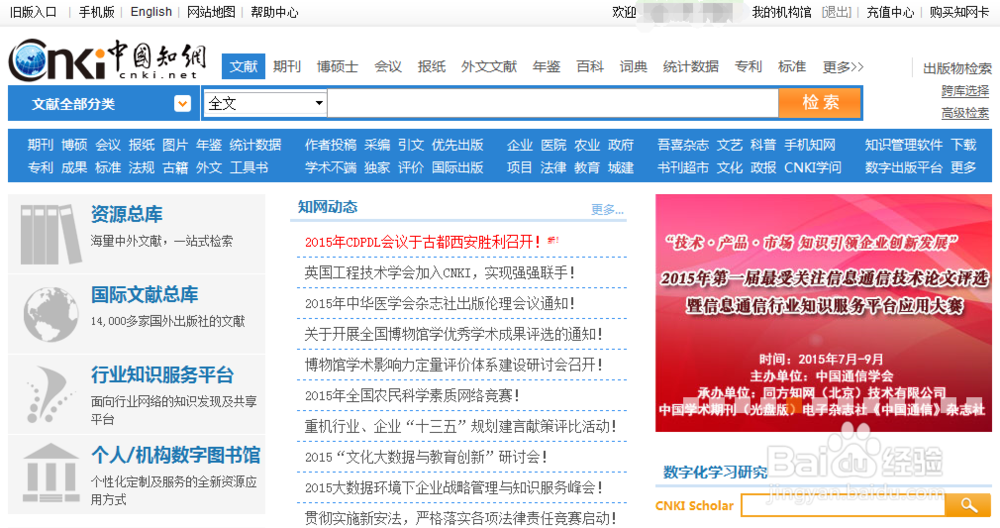Open 网站地图 sitemap link
This screenshot has width=1000, height=528.
pyautogui.click(x=211, y=12)
